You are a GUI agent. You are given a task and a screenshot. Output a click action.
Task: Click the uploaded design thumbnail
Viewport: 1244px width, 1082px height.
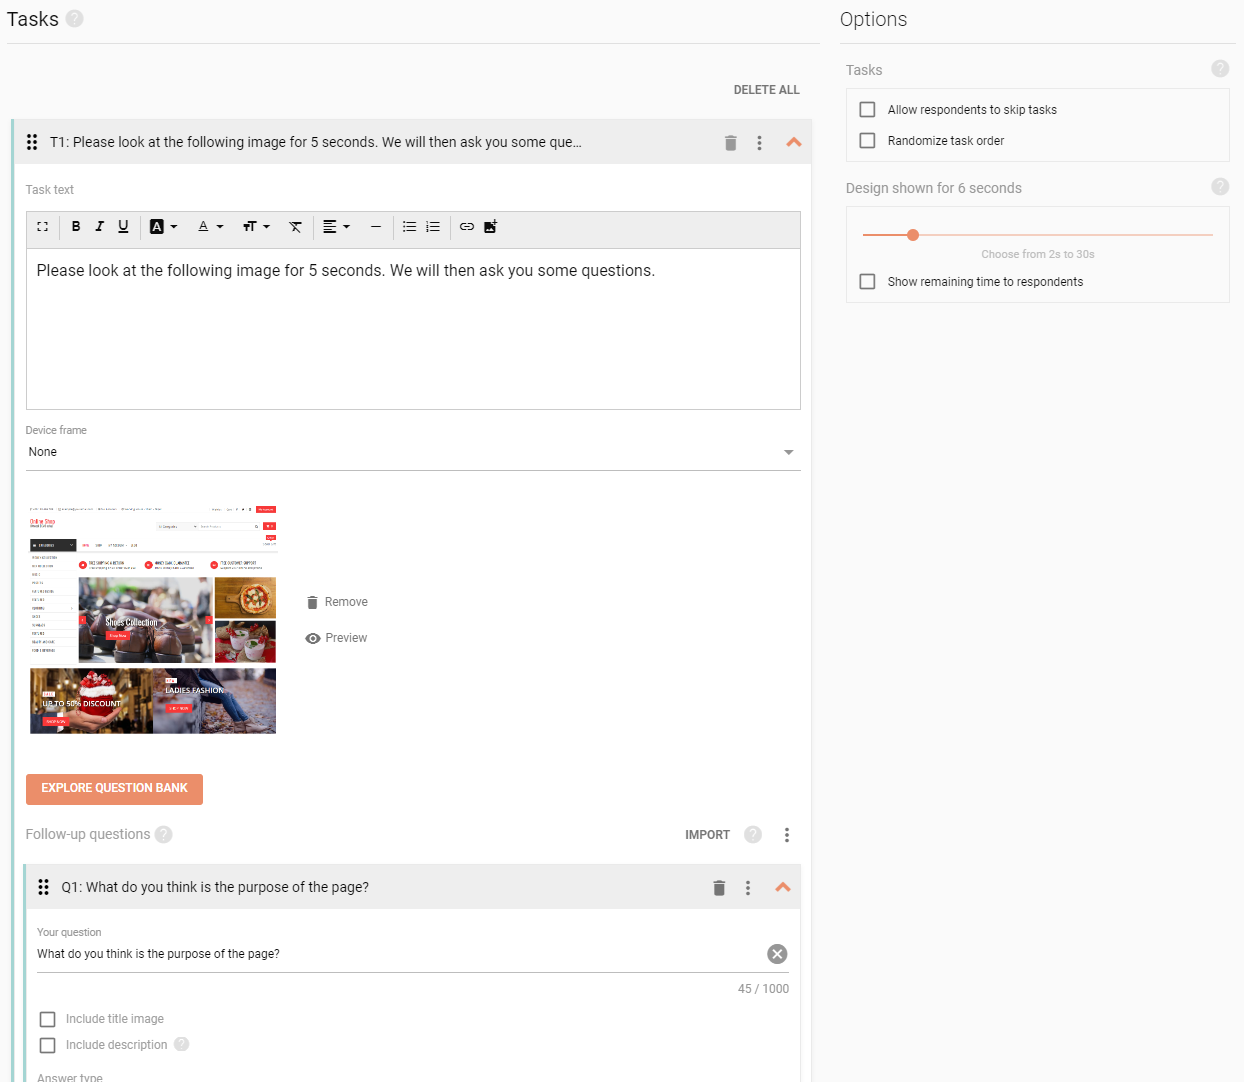(153, 619)
